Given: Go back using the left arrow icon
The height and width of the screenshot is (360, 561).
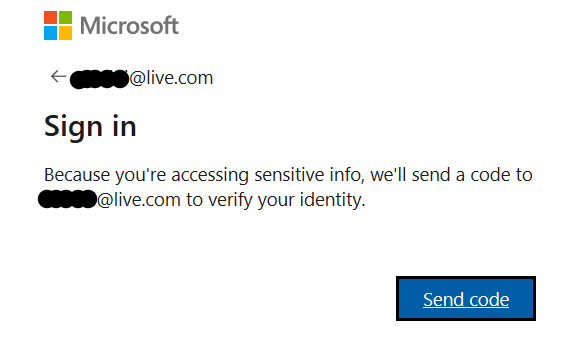Looking at the screenshot, I should (x=58, y=77).
